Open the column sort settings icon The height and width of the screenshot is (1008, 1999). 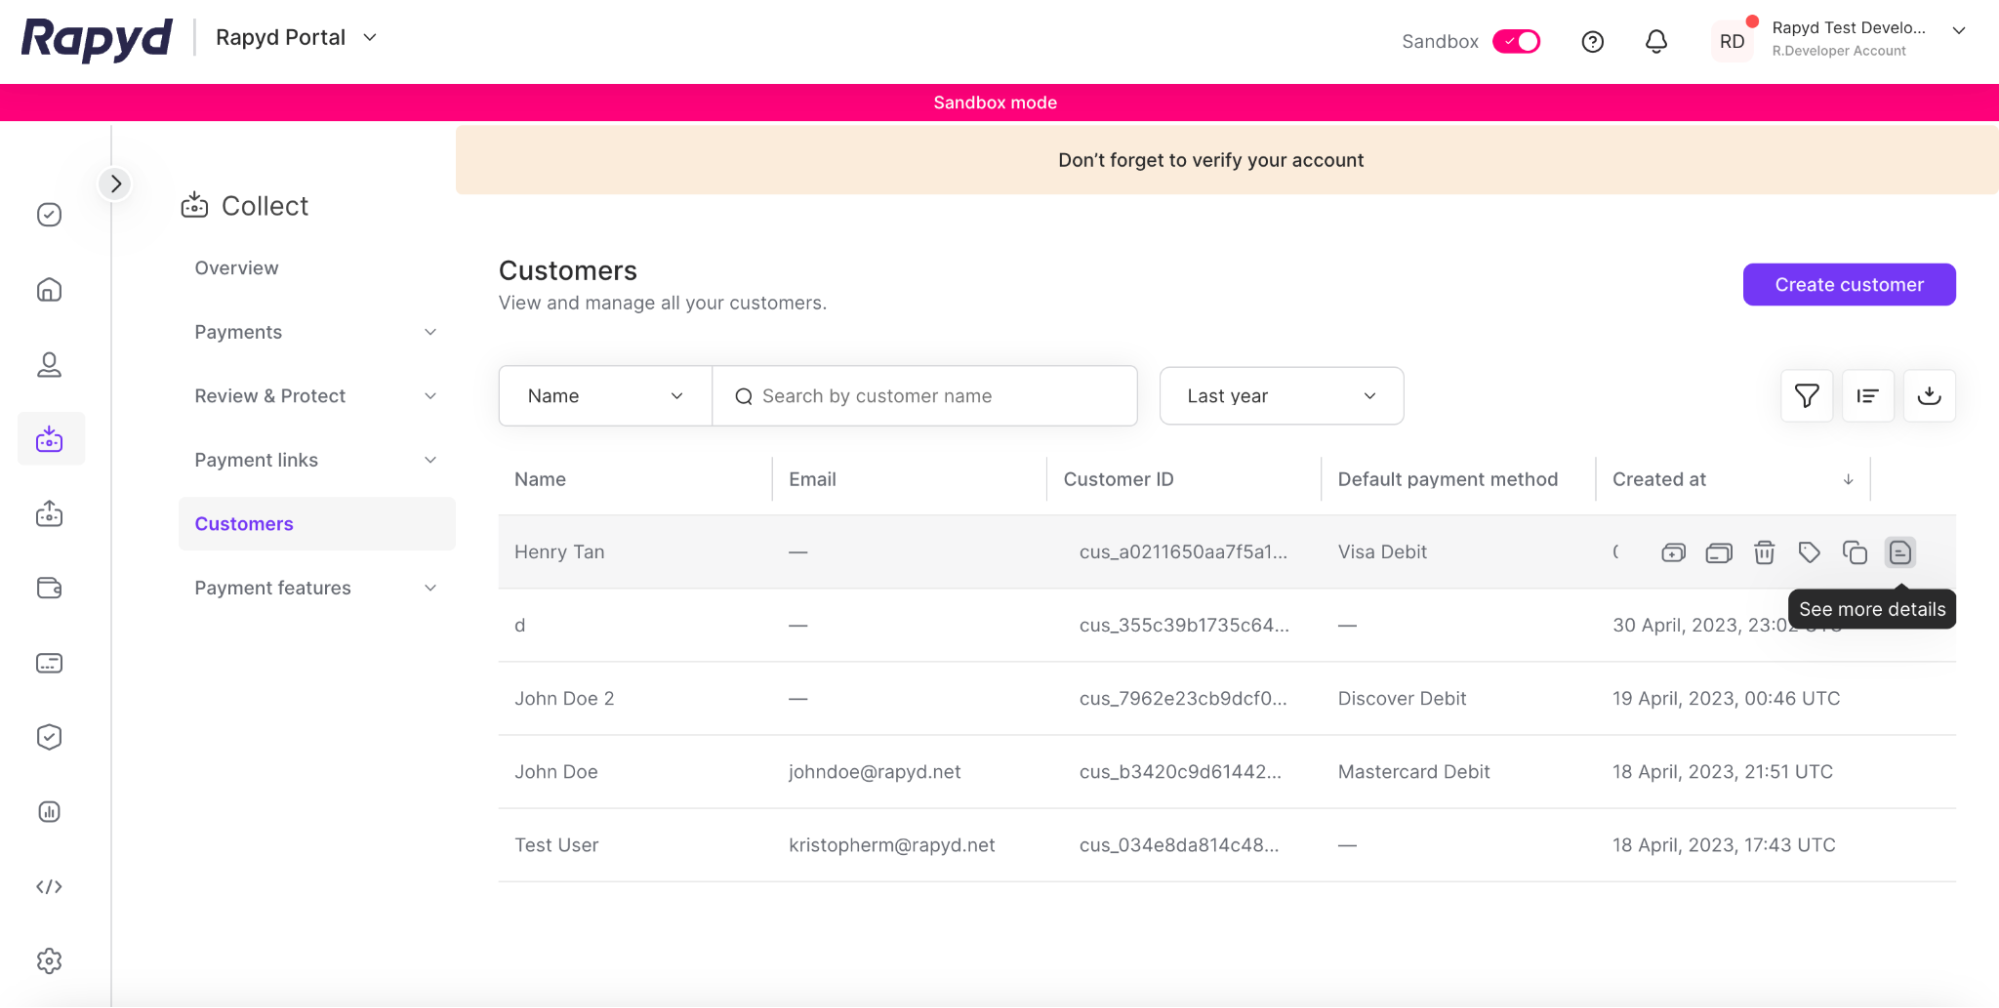pyautogui.click(x=1867, y=396)
